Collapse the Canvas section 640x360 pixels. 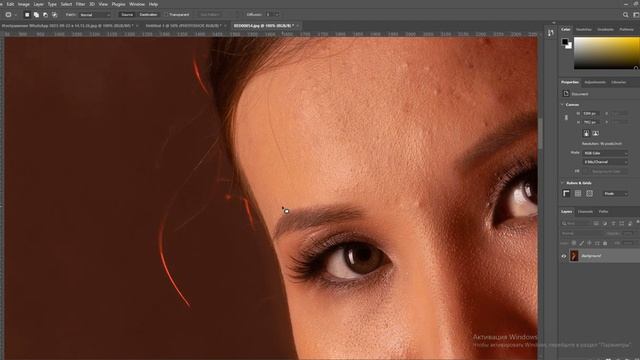coord(562,105)
